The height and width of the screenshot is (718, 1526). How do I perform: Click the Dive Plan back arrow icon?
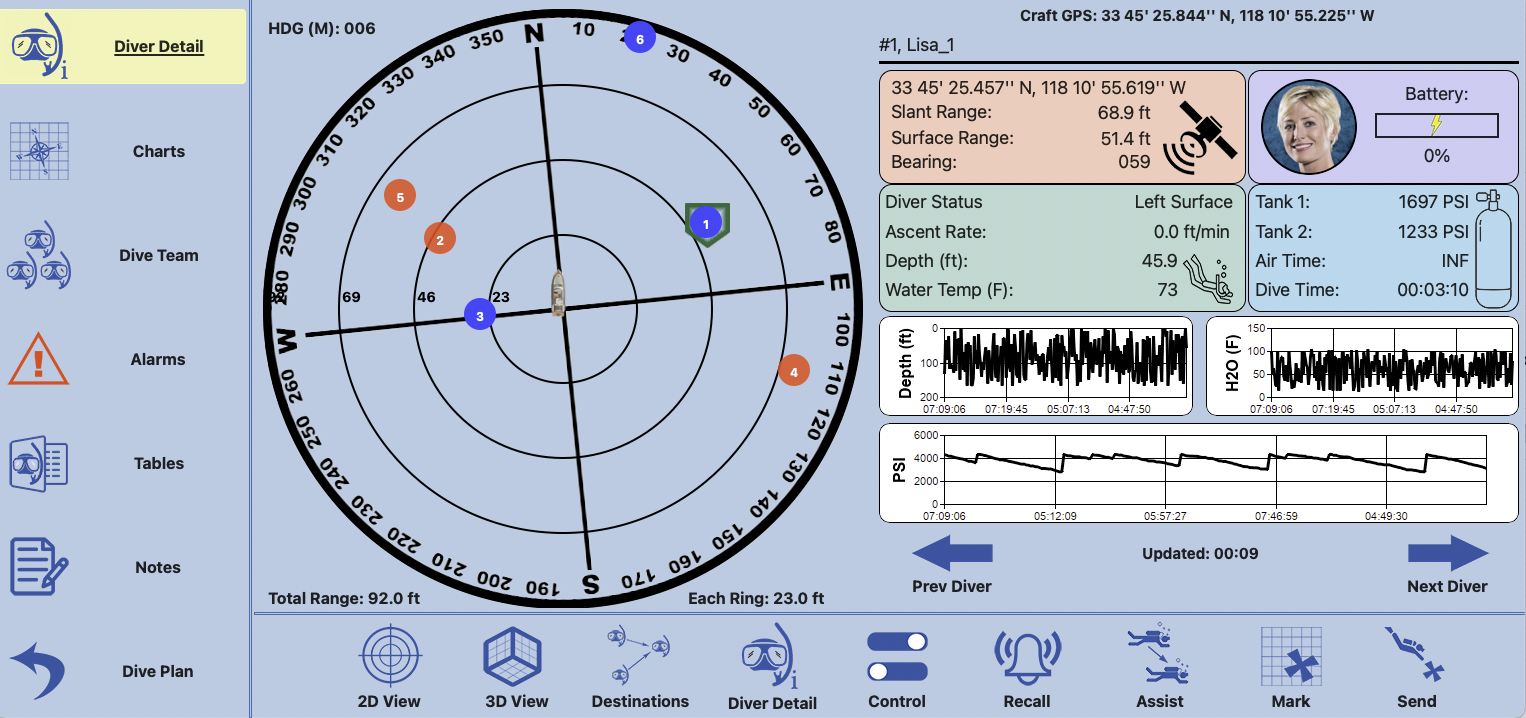(38, 671)
